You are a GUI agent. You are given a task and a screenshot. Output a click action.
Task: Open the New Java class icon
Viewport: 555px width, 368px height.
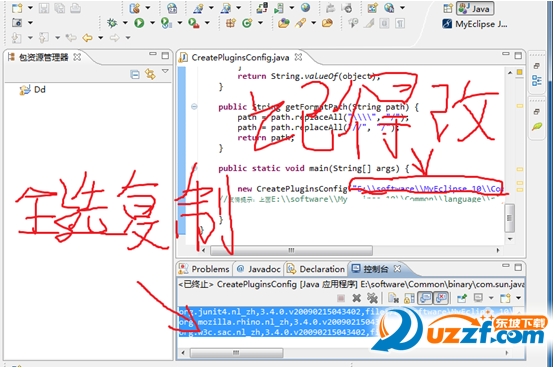point(247,23)
